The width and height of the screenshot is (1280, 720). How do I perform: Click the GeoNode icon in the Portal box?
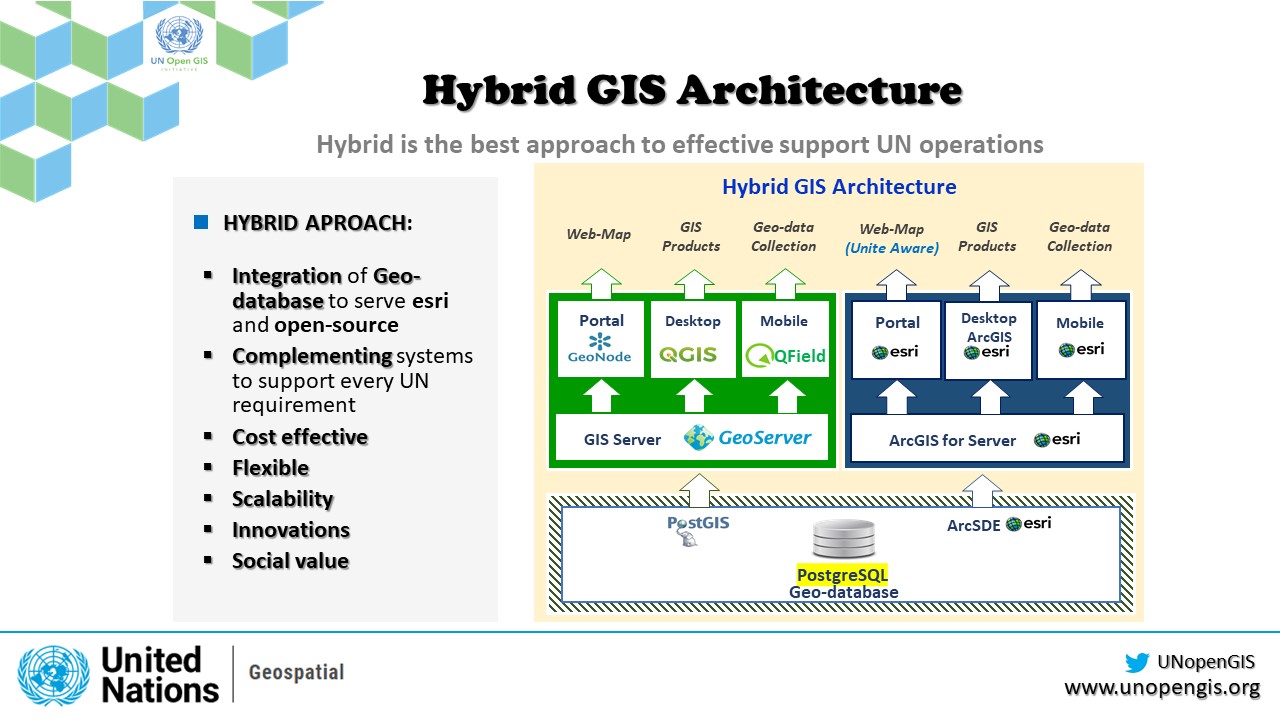[599, 341]
